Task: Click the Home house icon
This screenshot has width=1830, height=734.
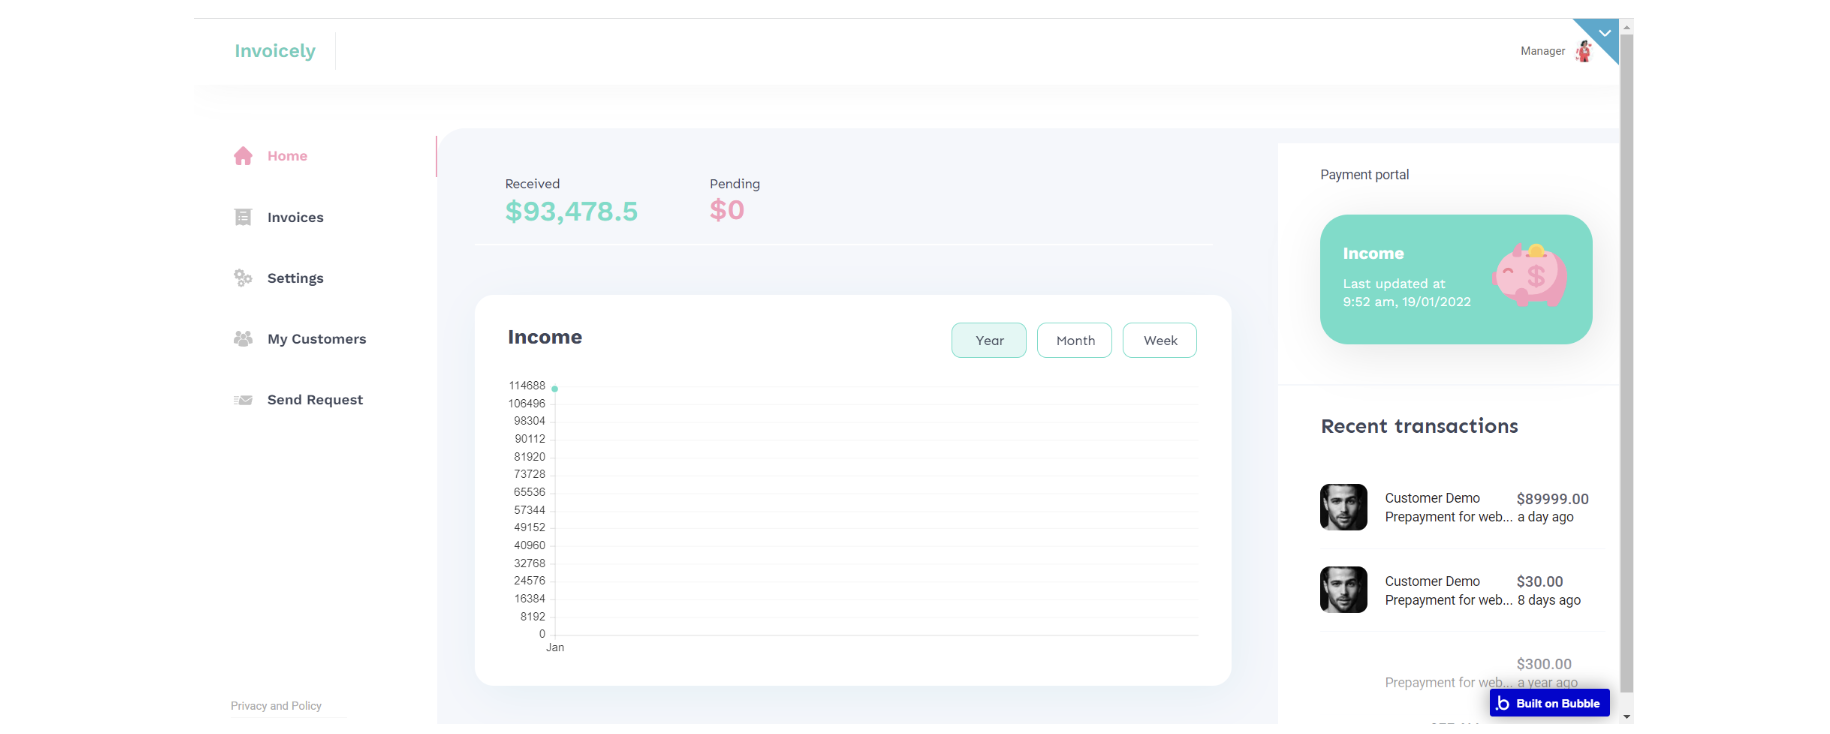Action: (x=243, y=156)
